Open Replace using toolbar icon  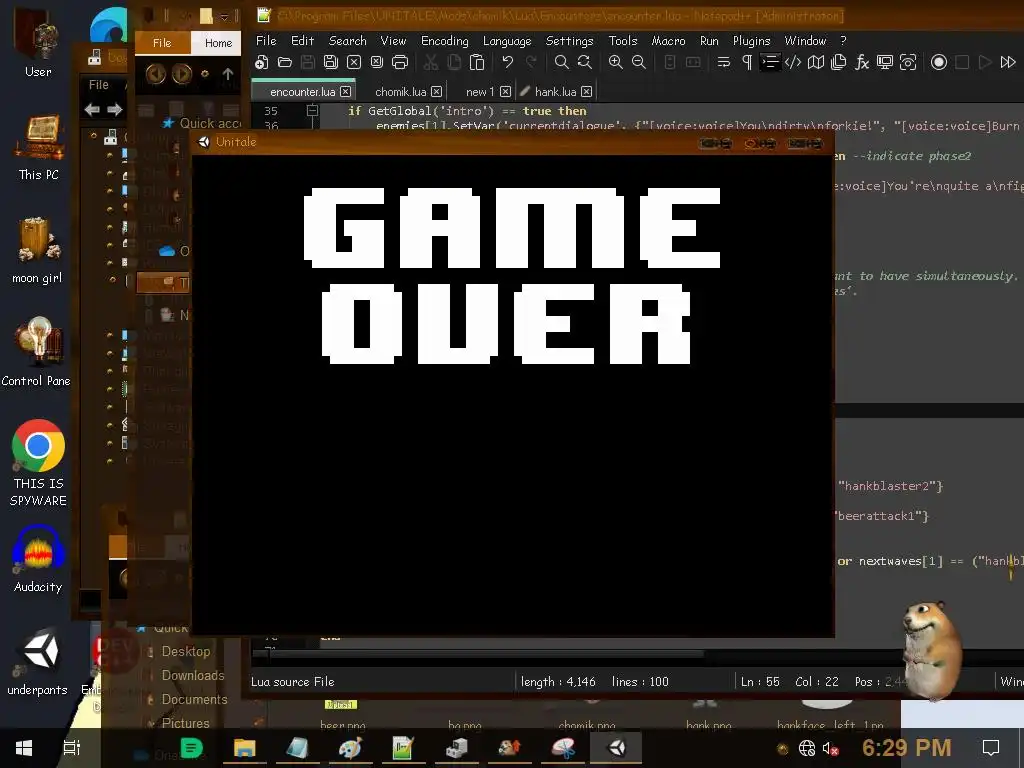click(x=584, y=63)
